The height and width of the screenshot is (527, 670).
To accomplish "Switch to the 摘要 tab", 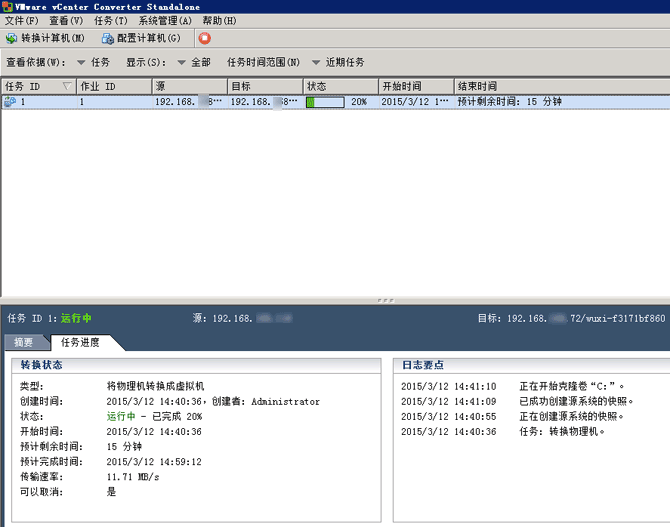I will click(x=24, y=342).
